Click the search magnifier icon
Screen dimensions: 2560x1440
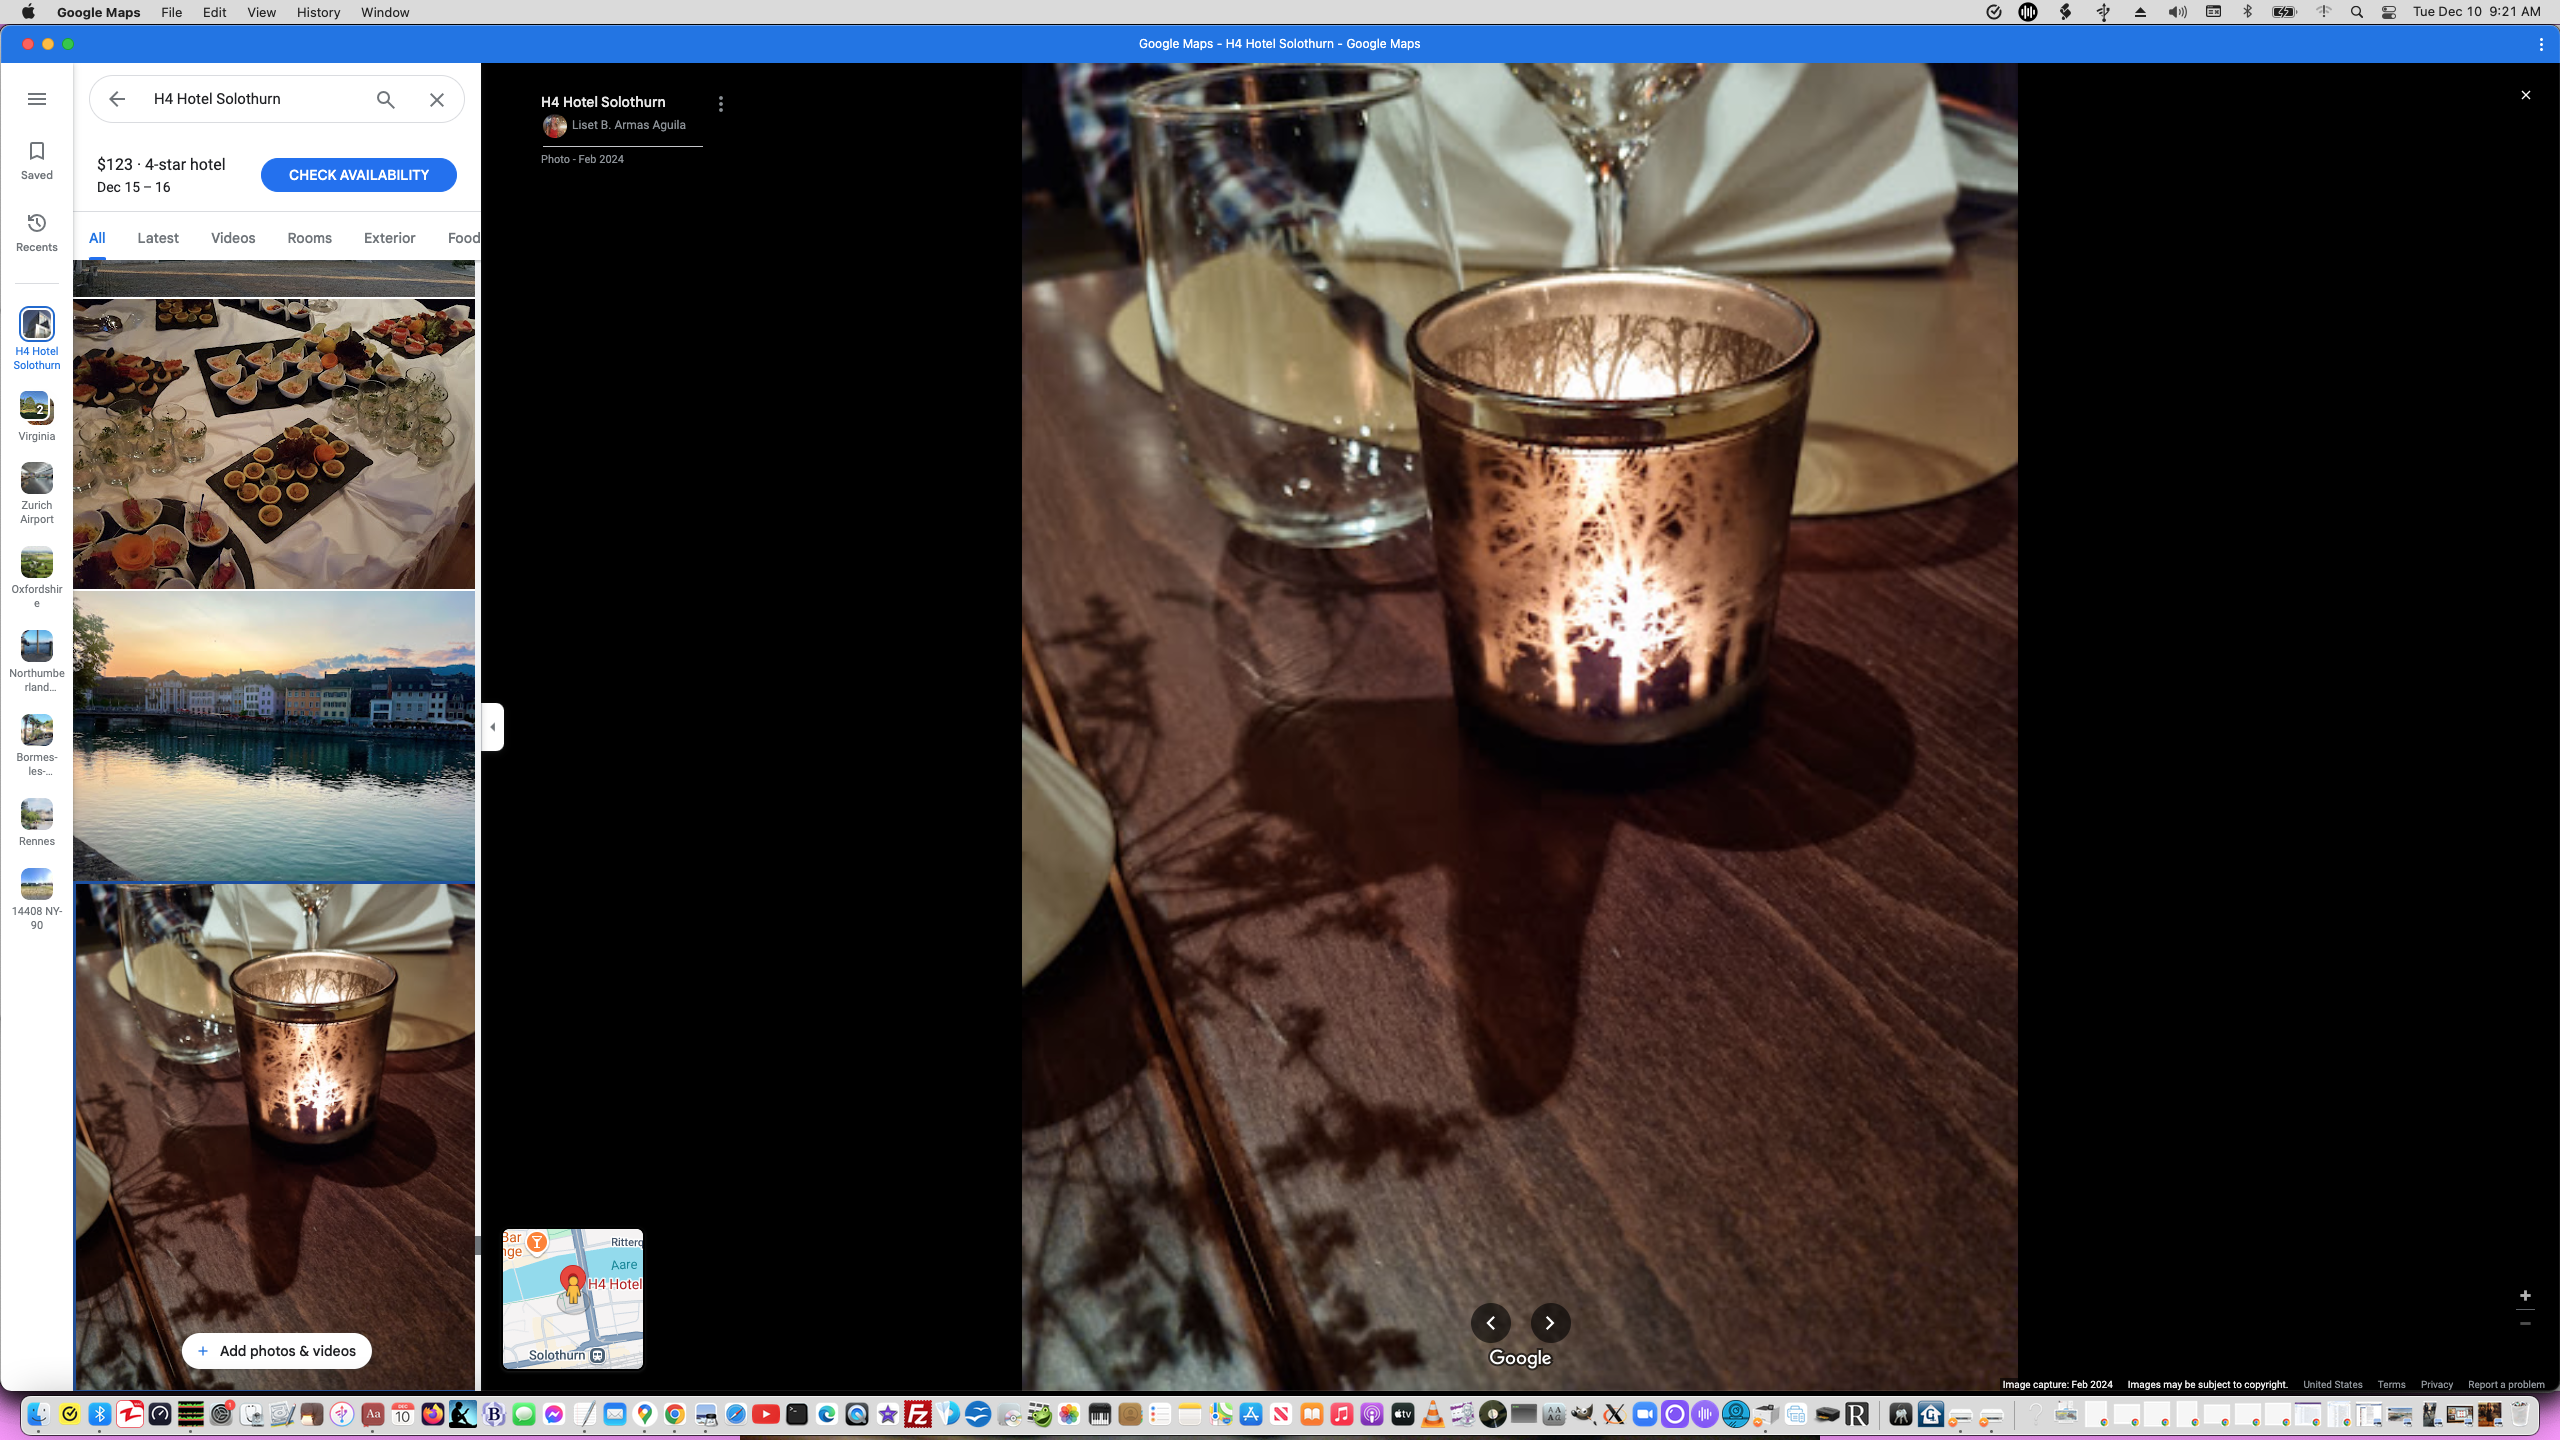point(386,99)
